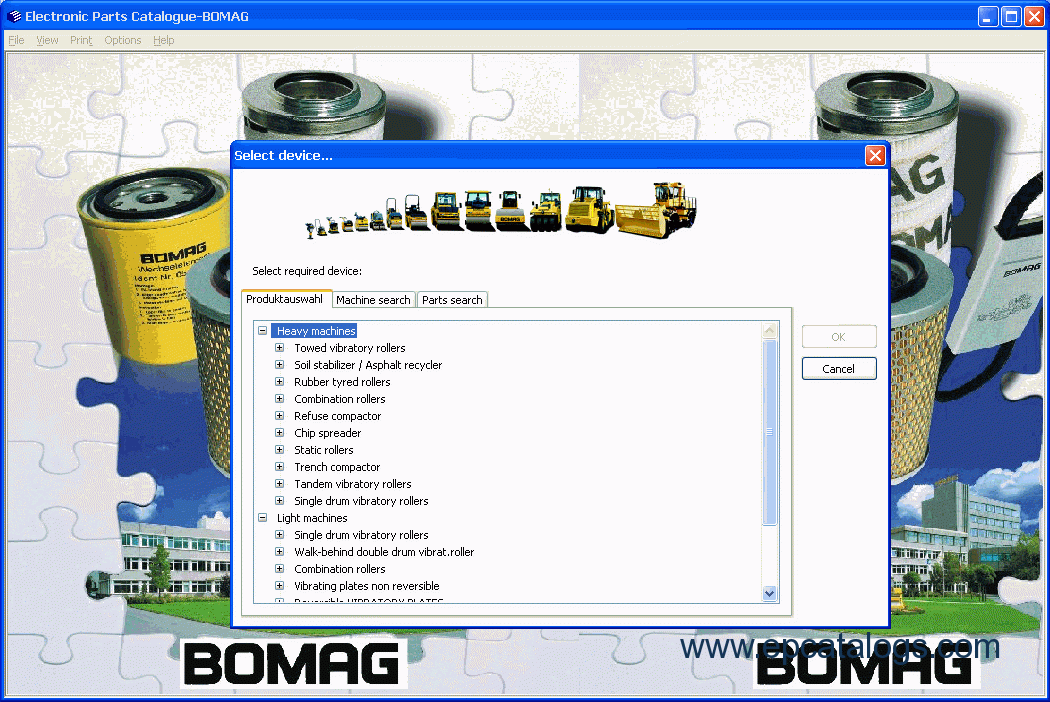Minimize the Electronic Parts Catalogue window
The width and height of the screenshot is (1050, 702).
point(988,16)
